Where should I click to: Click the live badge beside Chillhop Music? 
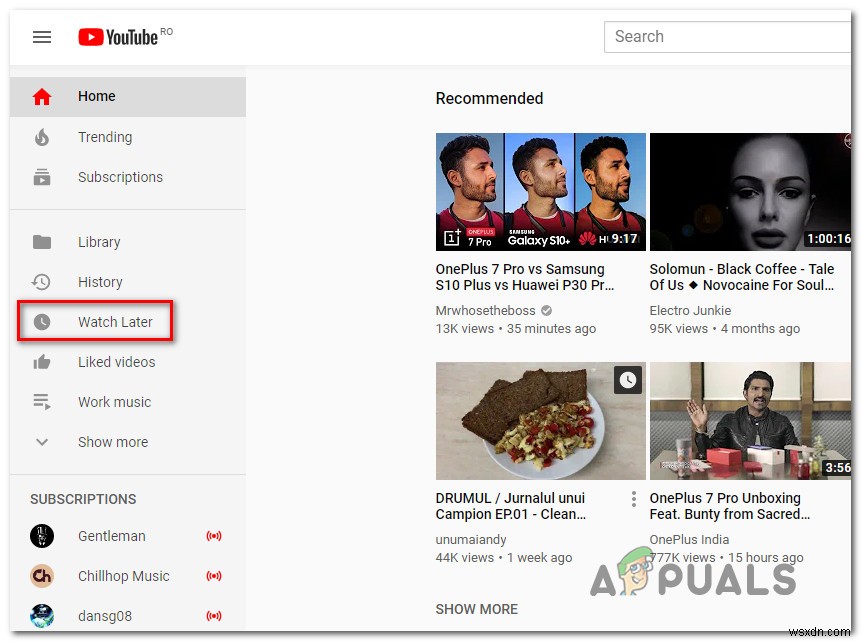tap(214, 576)
